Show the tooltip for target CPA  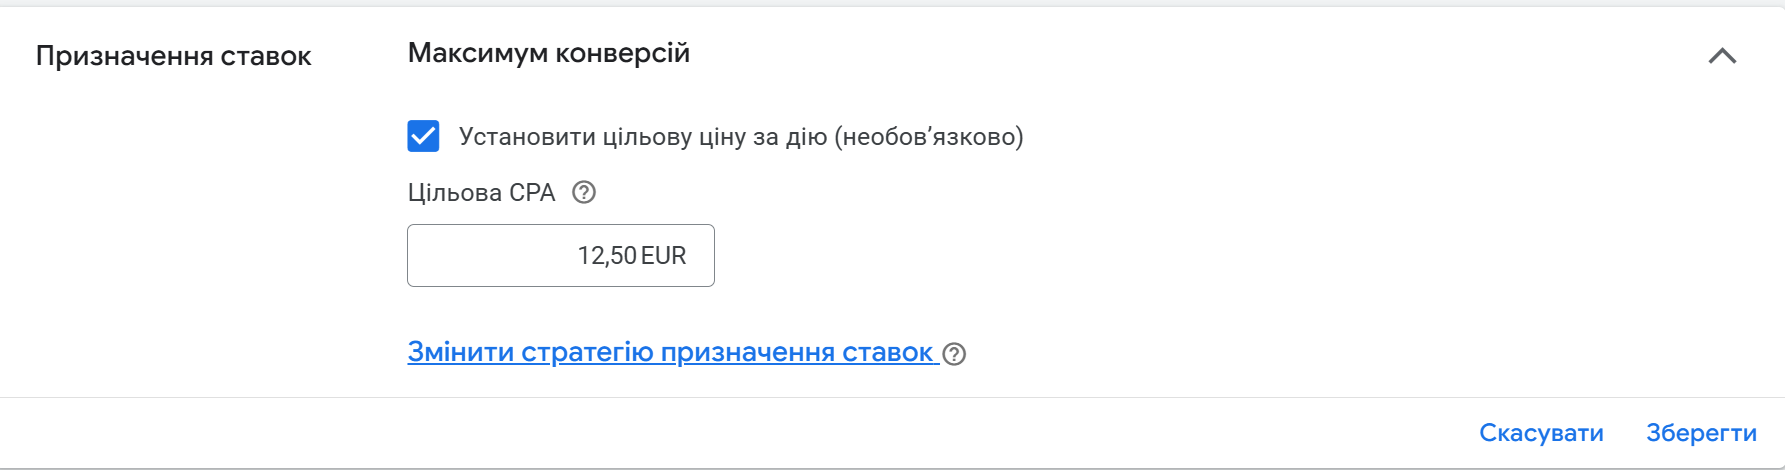[584, 193]
